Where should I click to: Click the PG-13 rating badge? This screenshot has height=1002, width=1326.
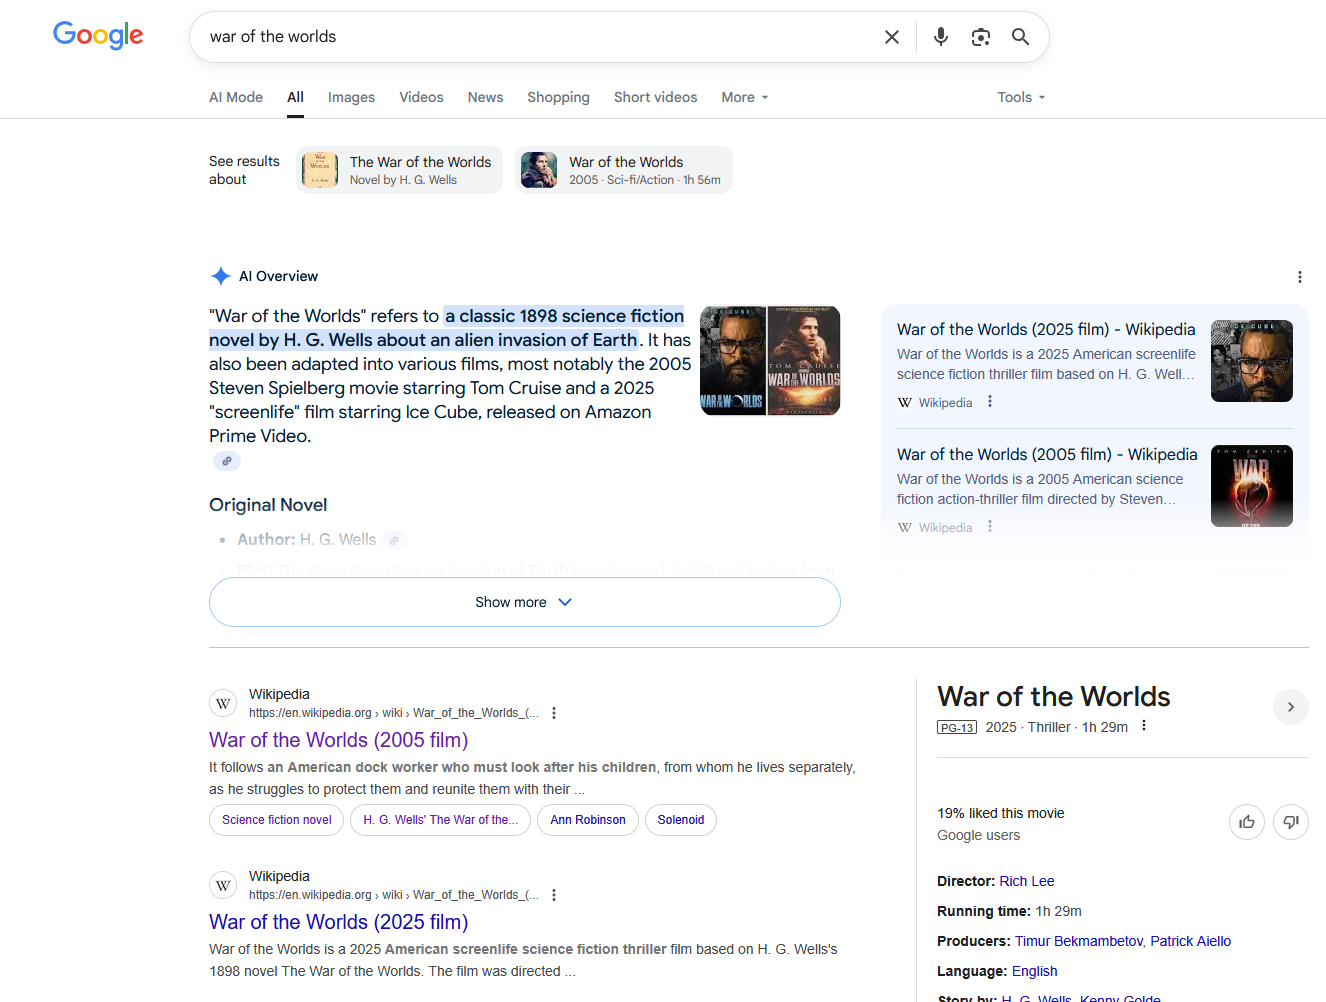pos(957,727)
